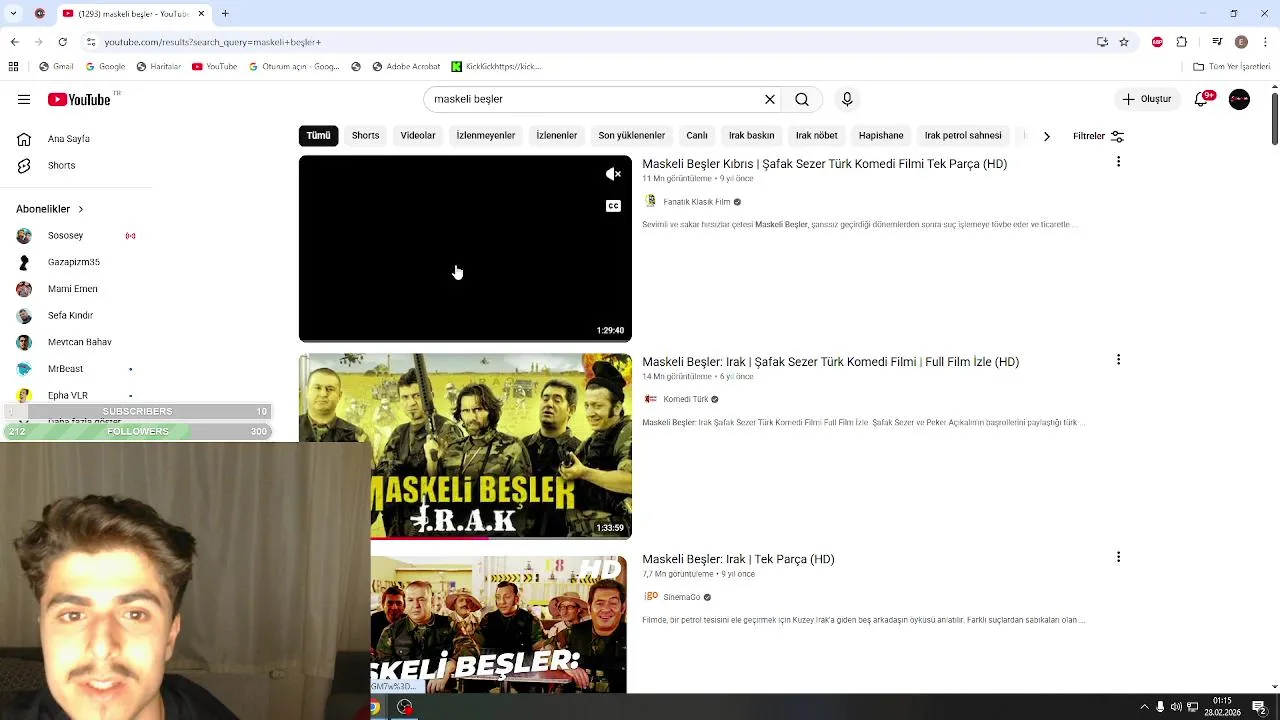Open Maskeli Beşler: Irak | Tek Parça title

[x=738, y=559]
